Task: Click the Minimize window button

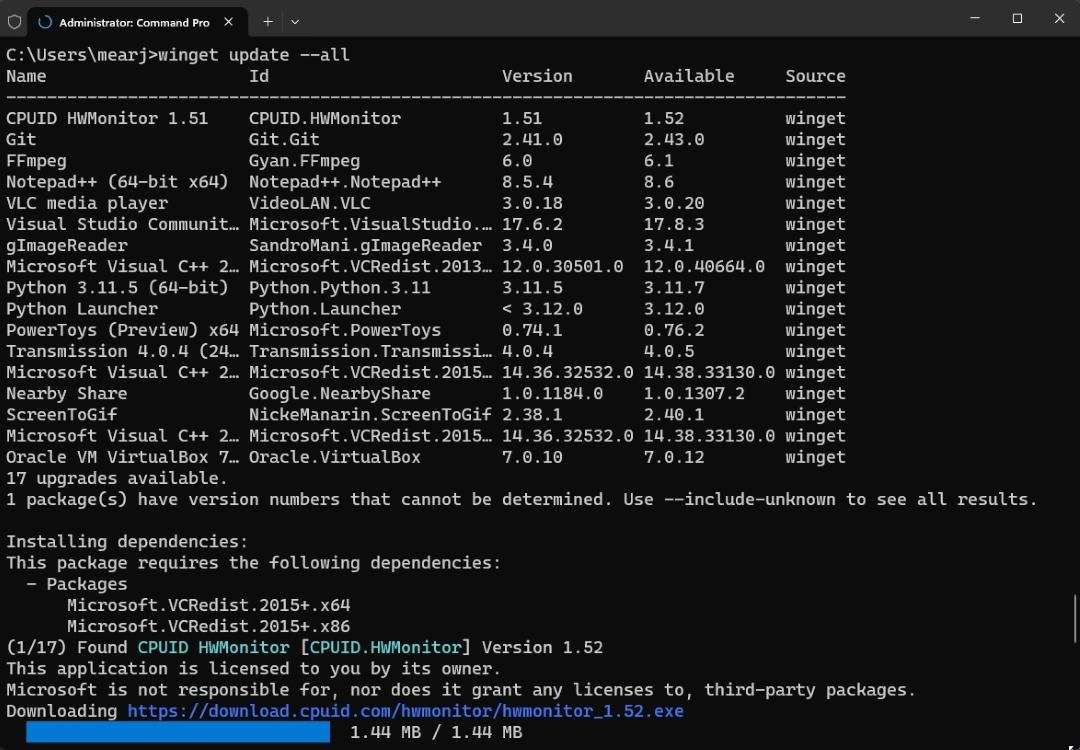Action: click(974, 19)
